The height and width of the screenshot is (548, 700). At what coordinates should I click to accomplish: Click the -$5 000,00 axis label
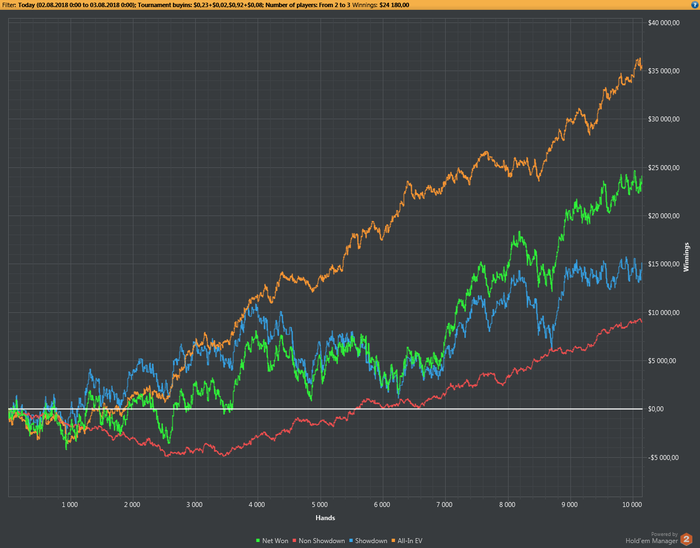[x=664, y=458]
